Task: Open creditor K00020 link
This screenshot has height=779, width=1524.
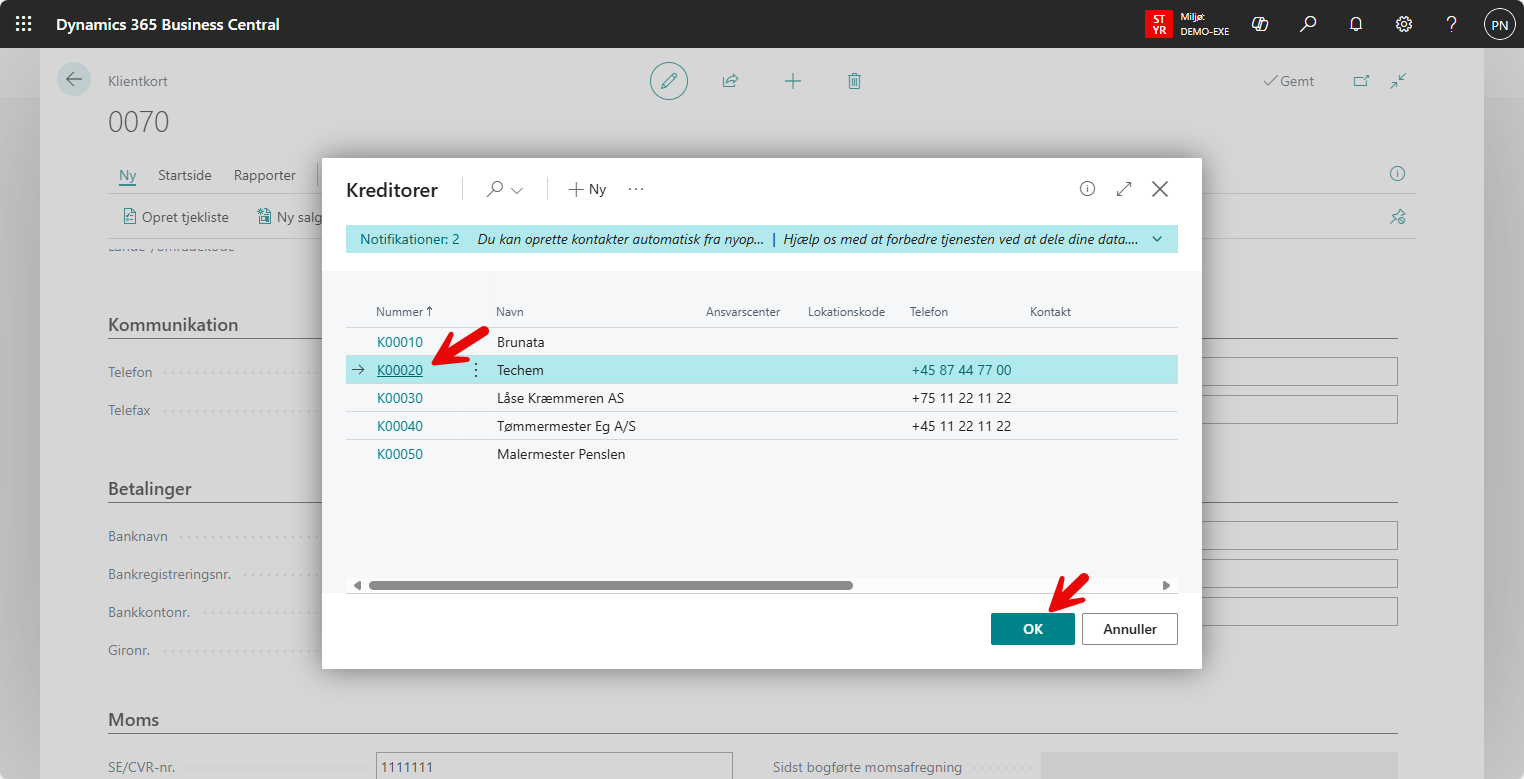Action: [400, 370]
